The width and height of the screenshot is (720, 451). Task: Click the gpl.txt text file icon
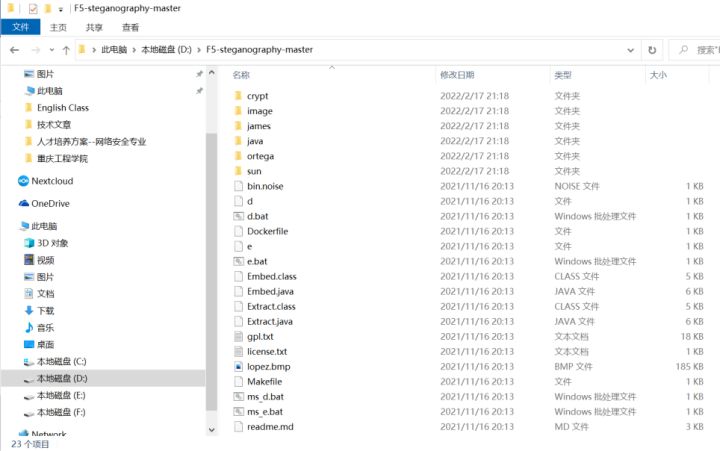pos(238,336)
